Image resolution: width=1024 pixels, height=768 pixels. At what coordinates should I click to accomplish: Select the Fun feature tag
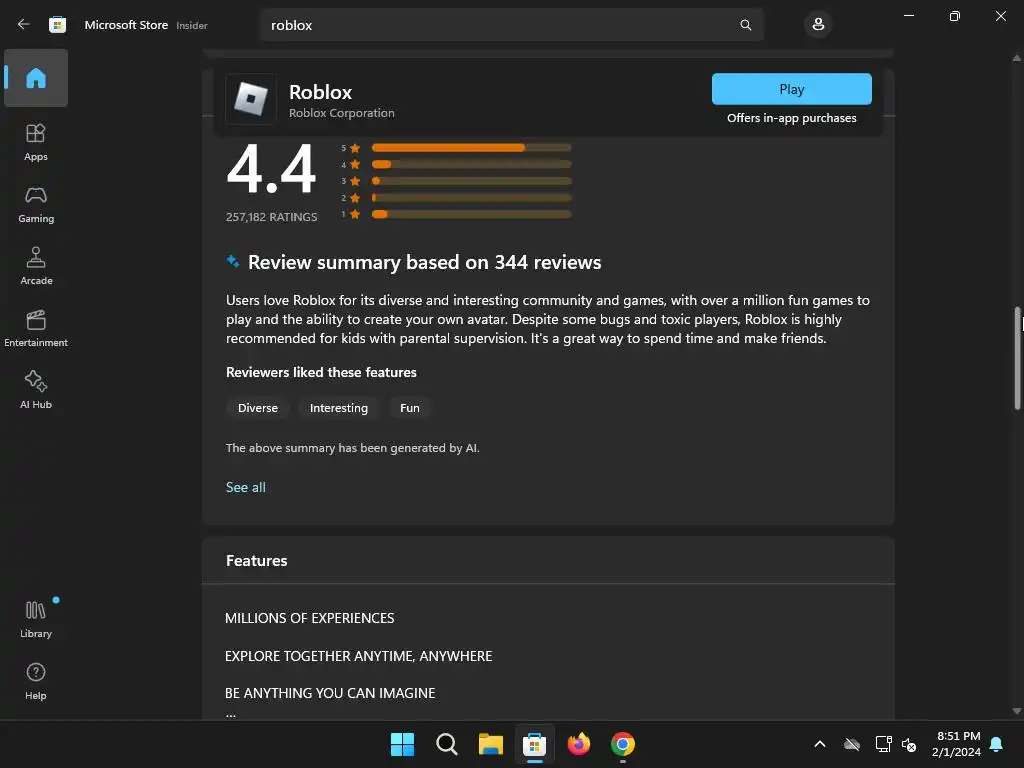click(x=409, y=408)
